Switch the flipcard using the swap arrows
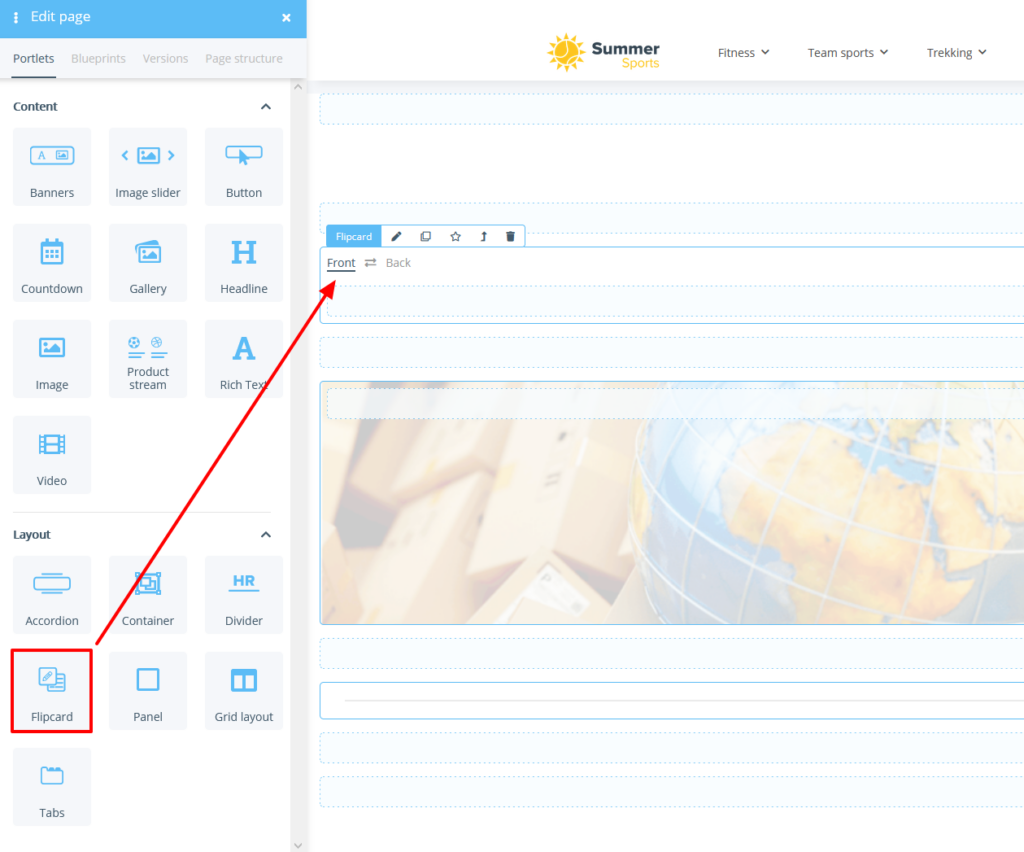The width and height of the screenshot is (1024, 852). click(368, 262)
